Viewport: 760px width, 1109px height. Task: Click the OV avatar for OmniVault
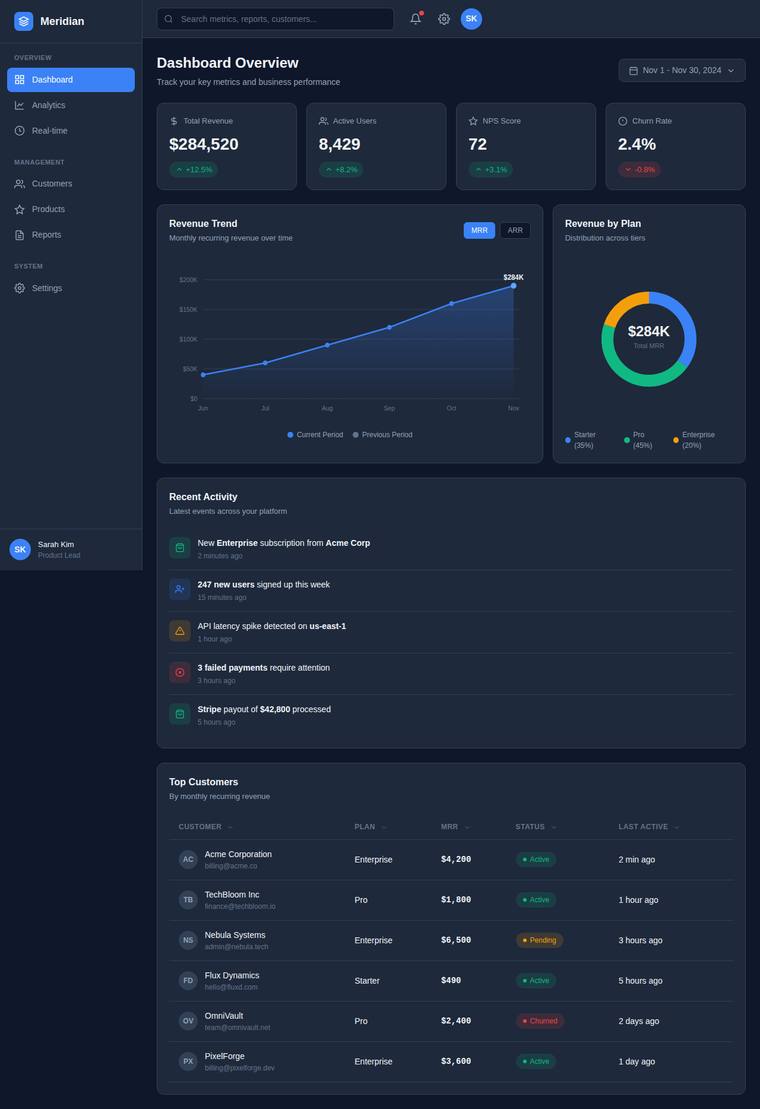pos(188,1021)
